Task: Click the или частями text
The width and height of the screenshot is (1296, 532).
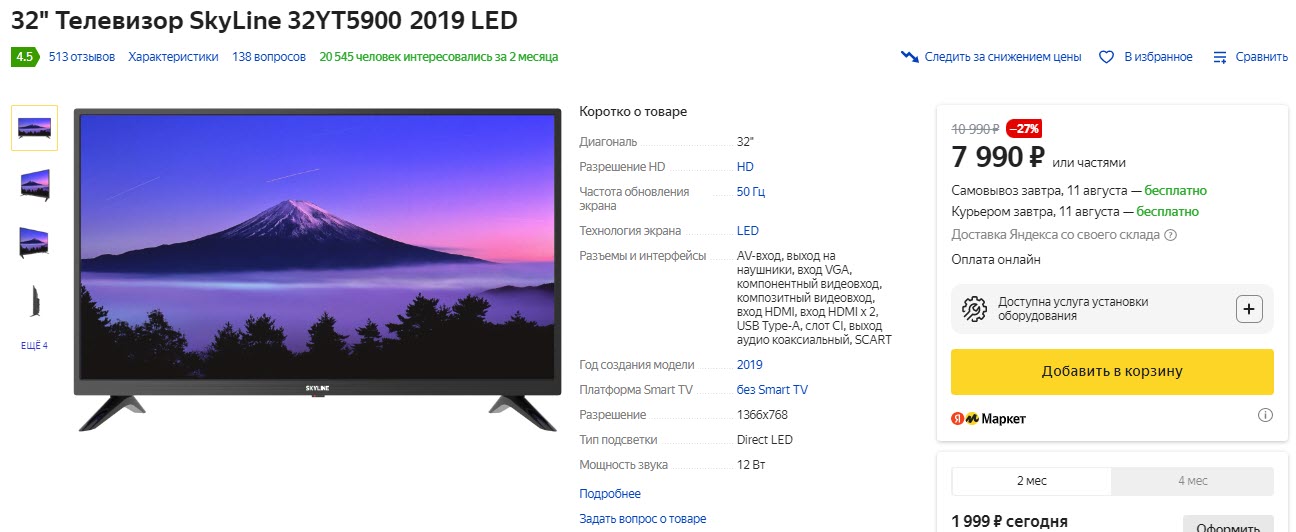Action: click(x=1089, y=163)
